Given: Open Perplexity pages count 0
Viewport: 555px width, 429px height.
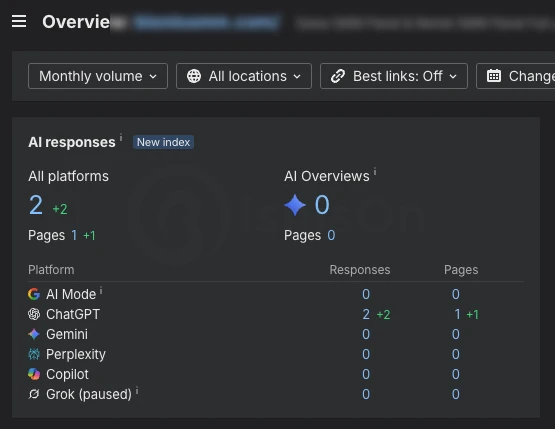Looking at the screenshot, I should click(456, 354).
